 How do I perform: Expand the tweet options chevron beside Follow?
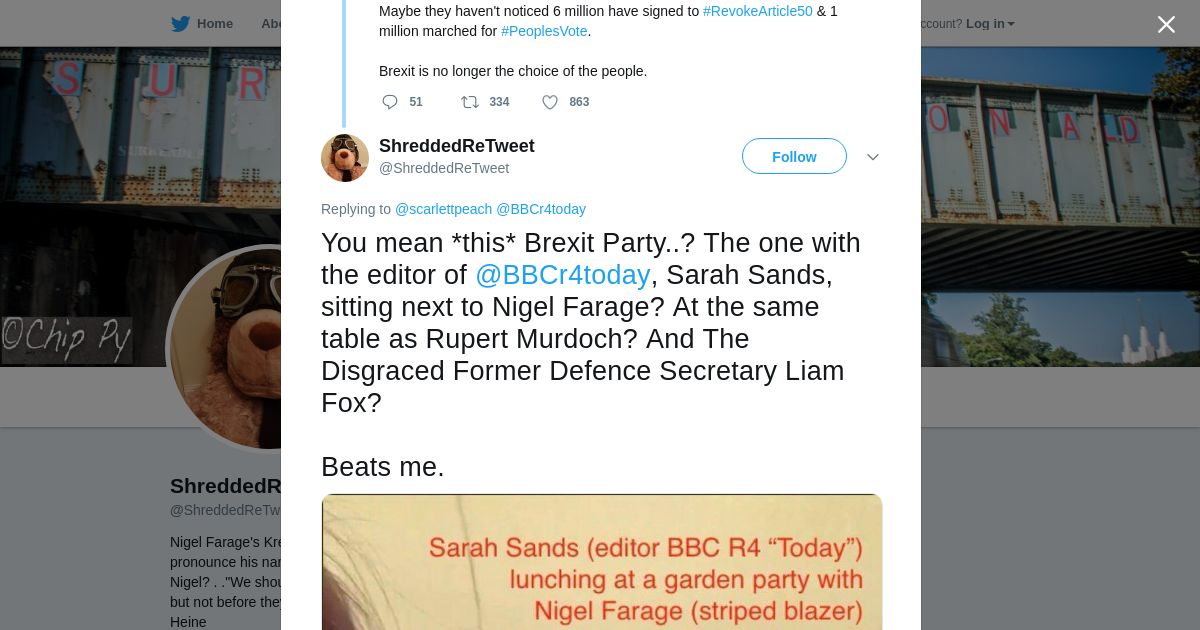coord(872,157)
